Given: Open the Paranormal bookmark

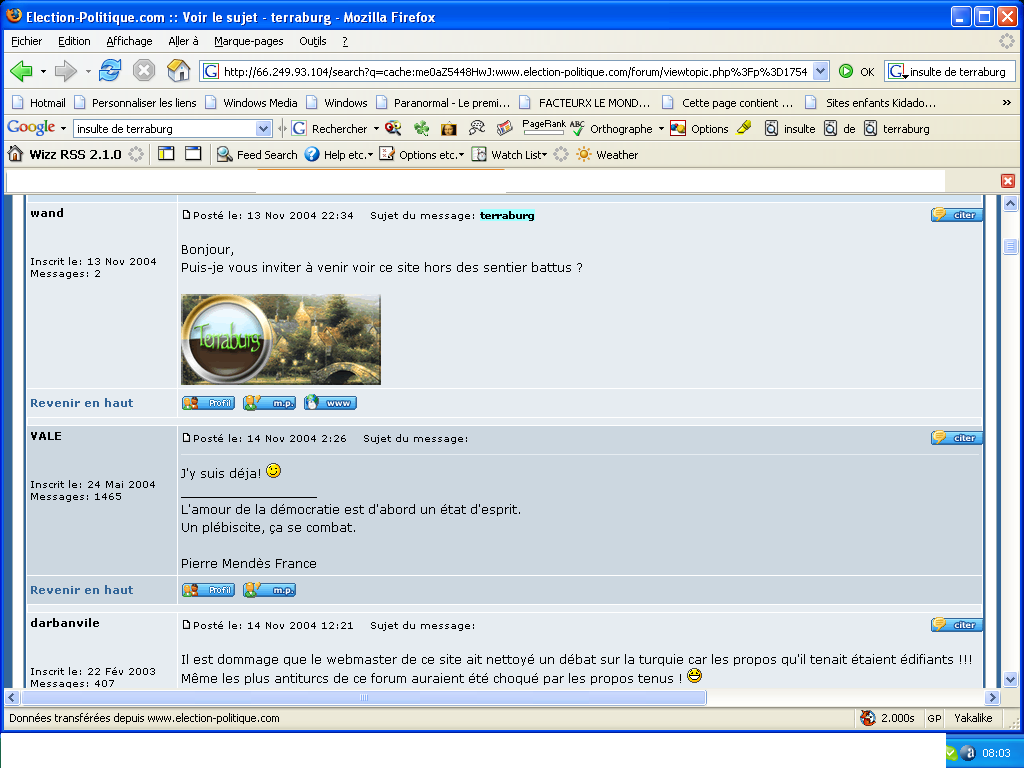Looking at the screenshot, I should coord(443,103).
